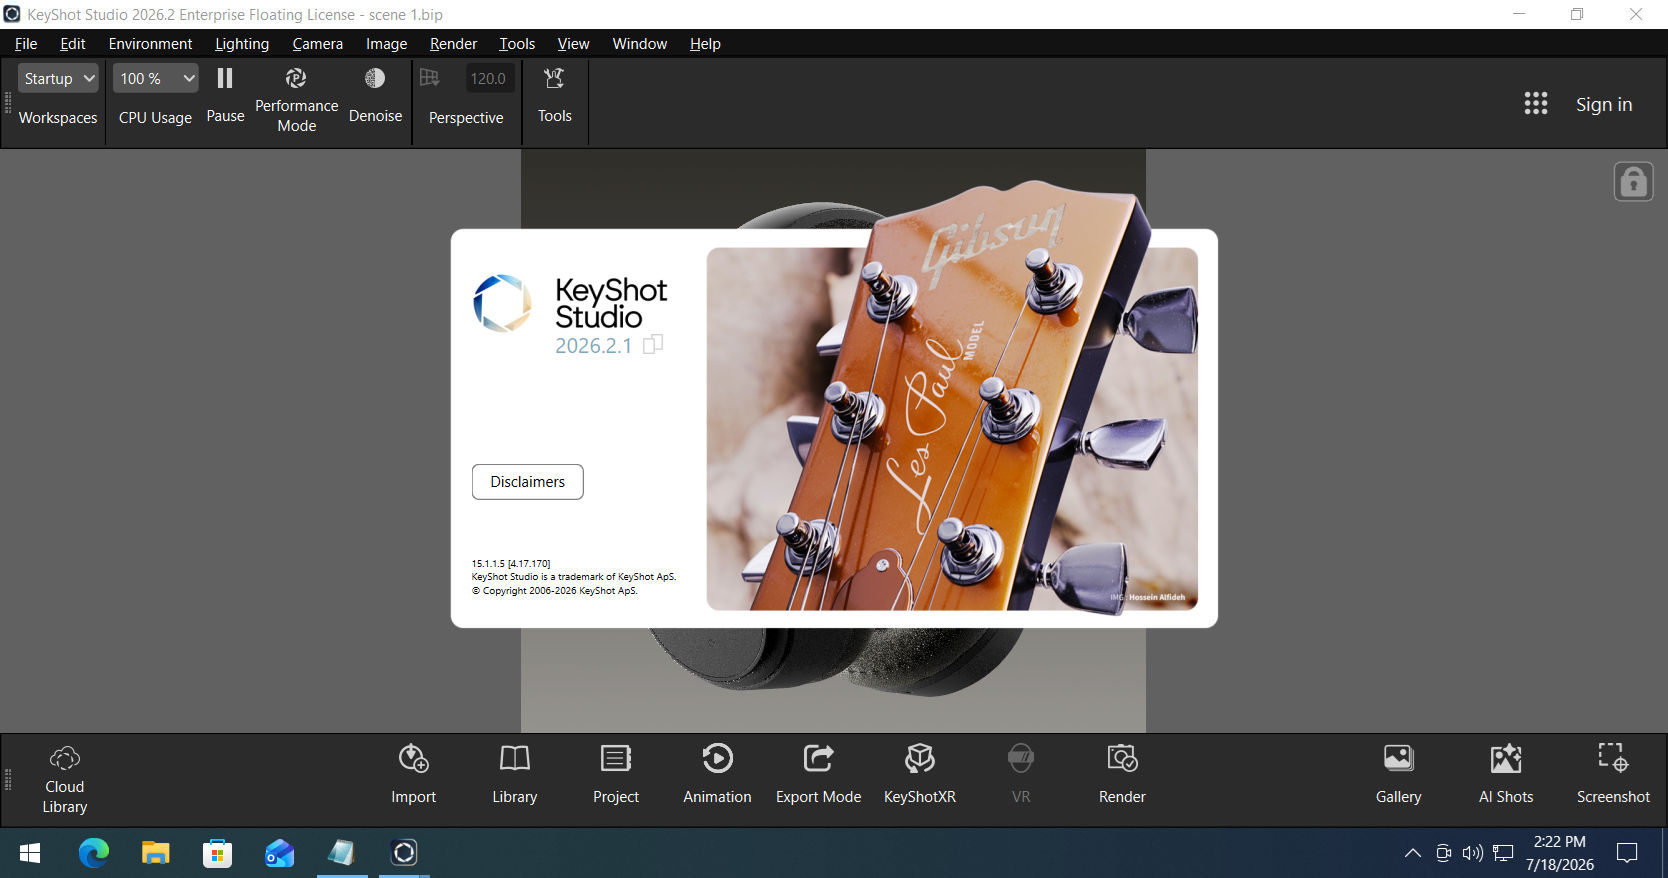Click the top toolbar drag handle

[x=8, y=103]
